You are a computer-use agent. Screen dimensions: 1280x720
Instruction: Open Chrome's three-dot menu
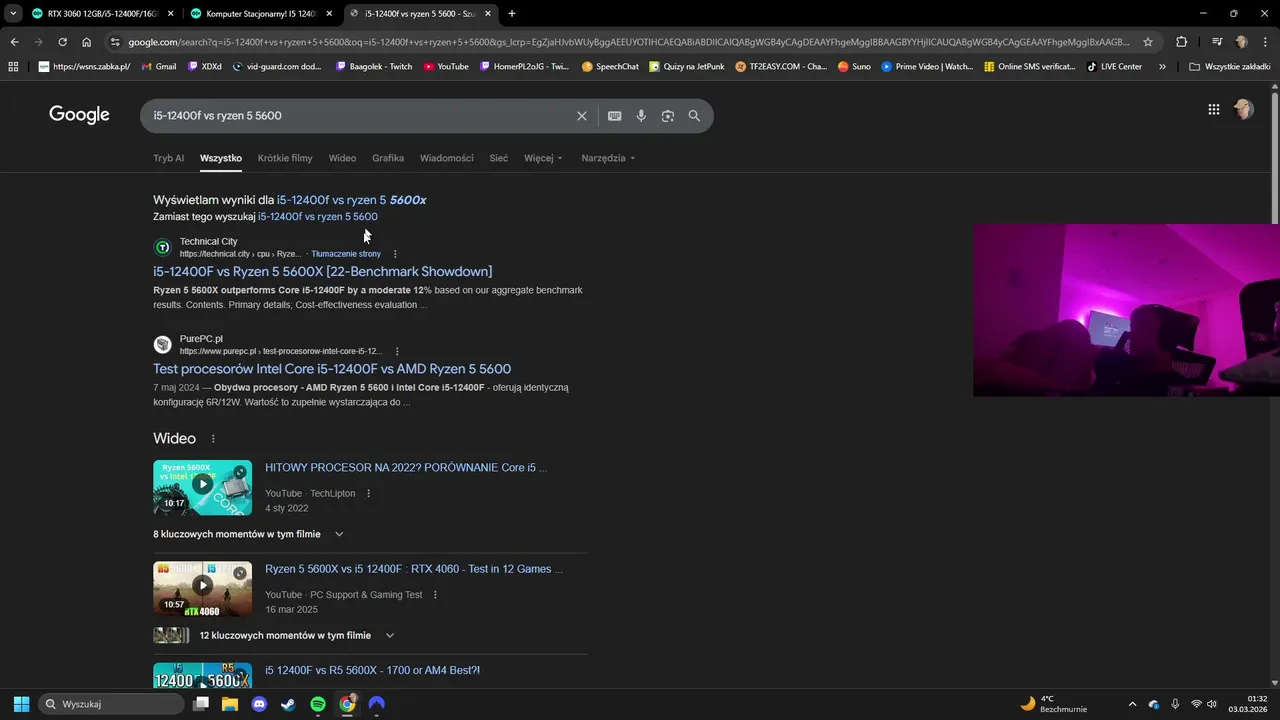click(1265, 42)
